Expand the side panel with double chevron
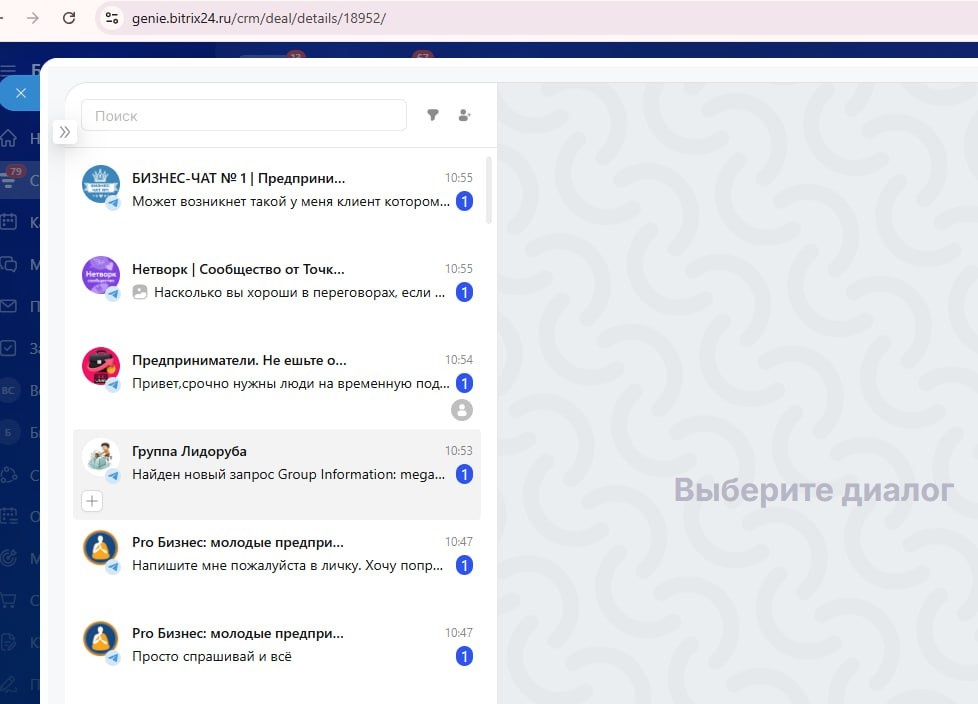The height and width of the screenshot is (704, 978). (x=65, y=132)
